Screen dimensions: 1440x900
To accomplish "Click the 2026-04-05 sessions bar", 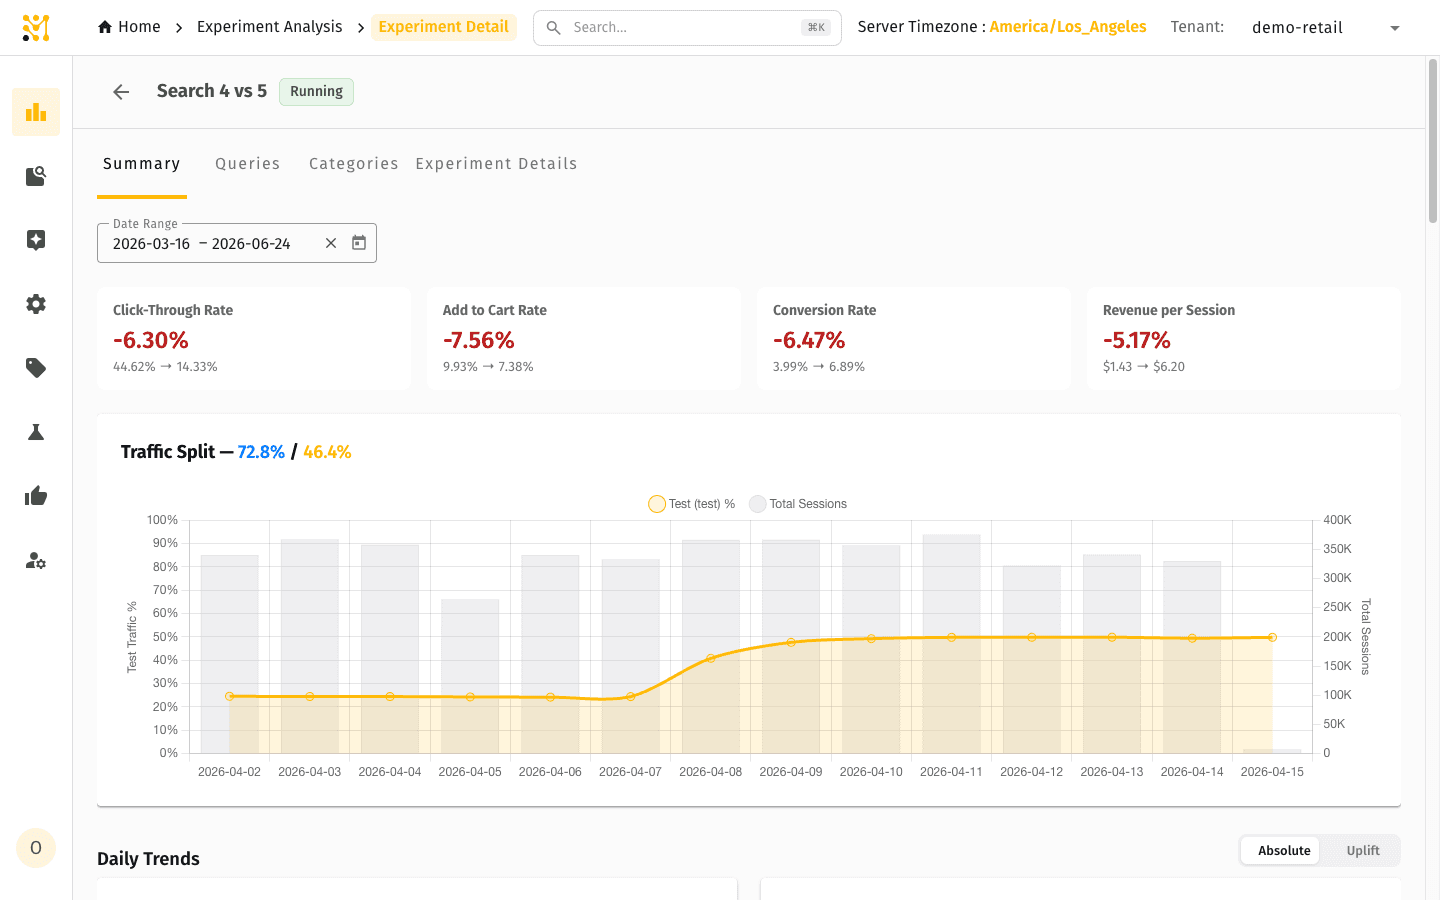I will [x=470, y=676].
